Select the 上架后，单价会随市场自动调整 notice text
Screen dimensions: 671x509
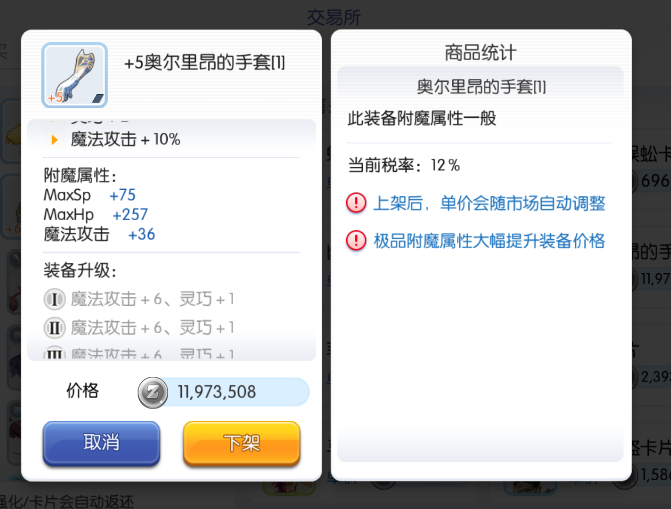[489, 203]
